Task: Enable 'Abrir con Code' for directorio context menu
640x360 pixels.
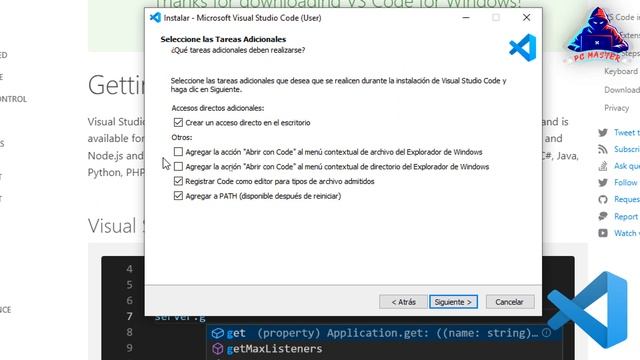Action: (x=178, y=167)
